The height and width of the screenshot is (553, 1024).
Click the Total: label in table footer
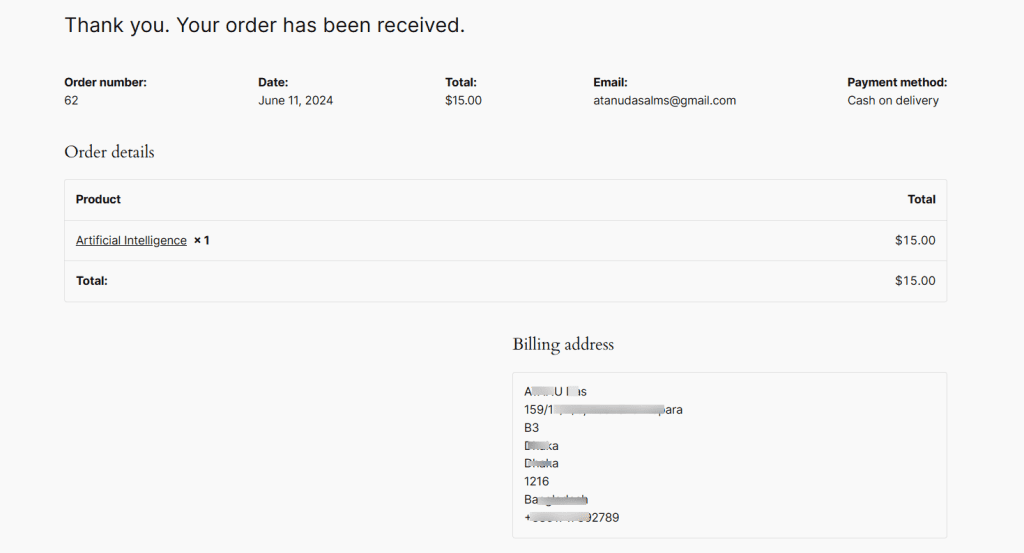92,281
